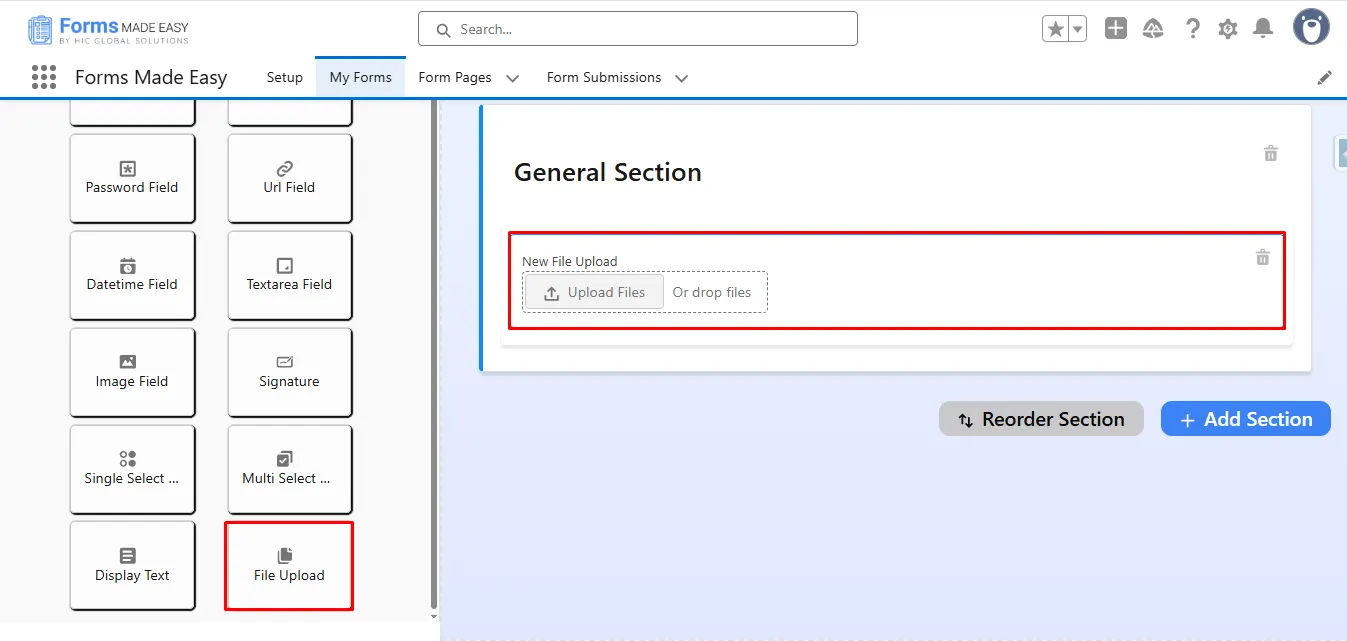Choose the Signature field tile

point(289,372)
